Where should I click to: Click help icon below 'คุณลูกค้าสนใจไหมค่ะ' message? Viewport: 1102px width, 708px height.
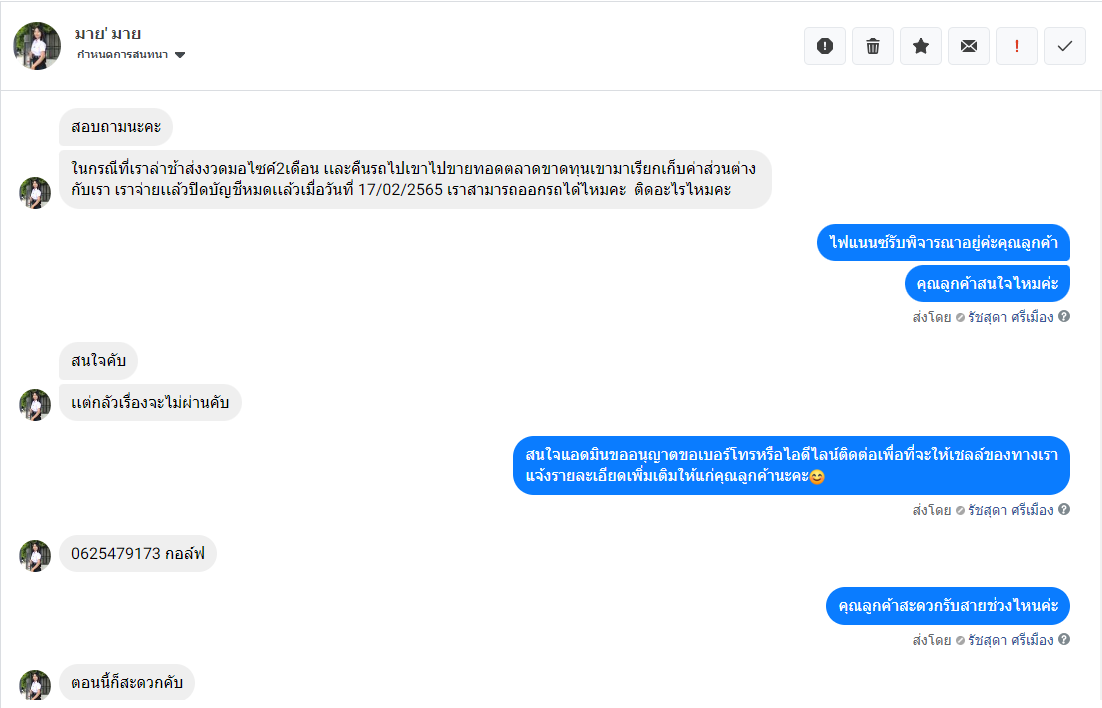click(x=1064, y=316)
